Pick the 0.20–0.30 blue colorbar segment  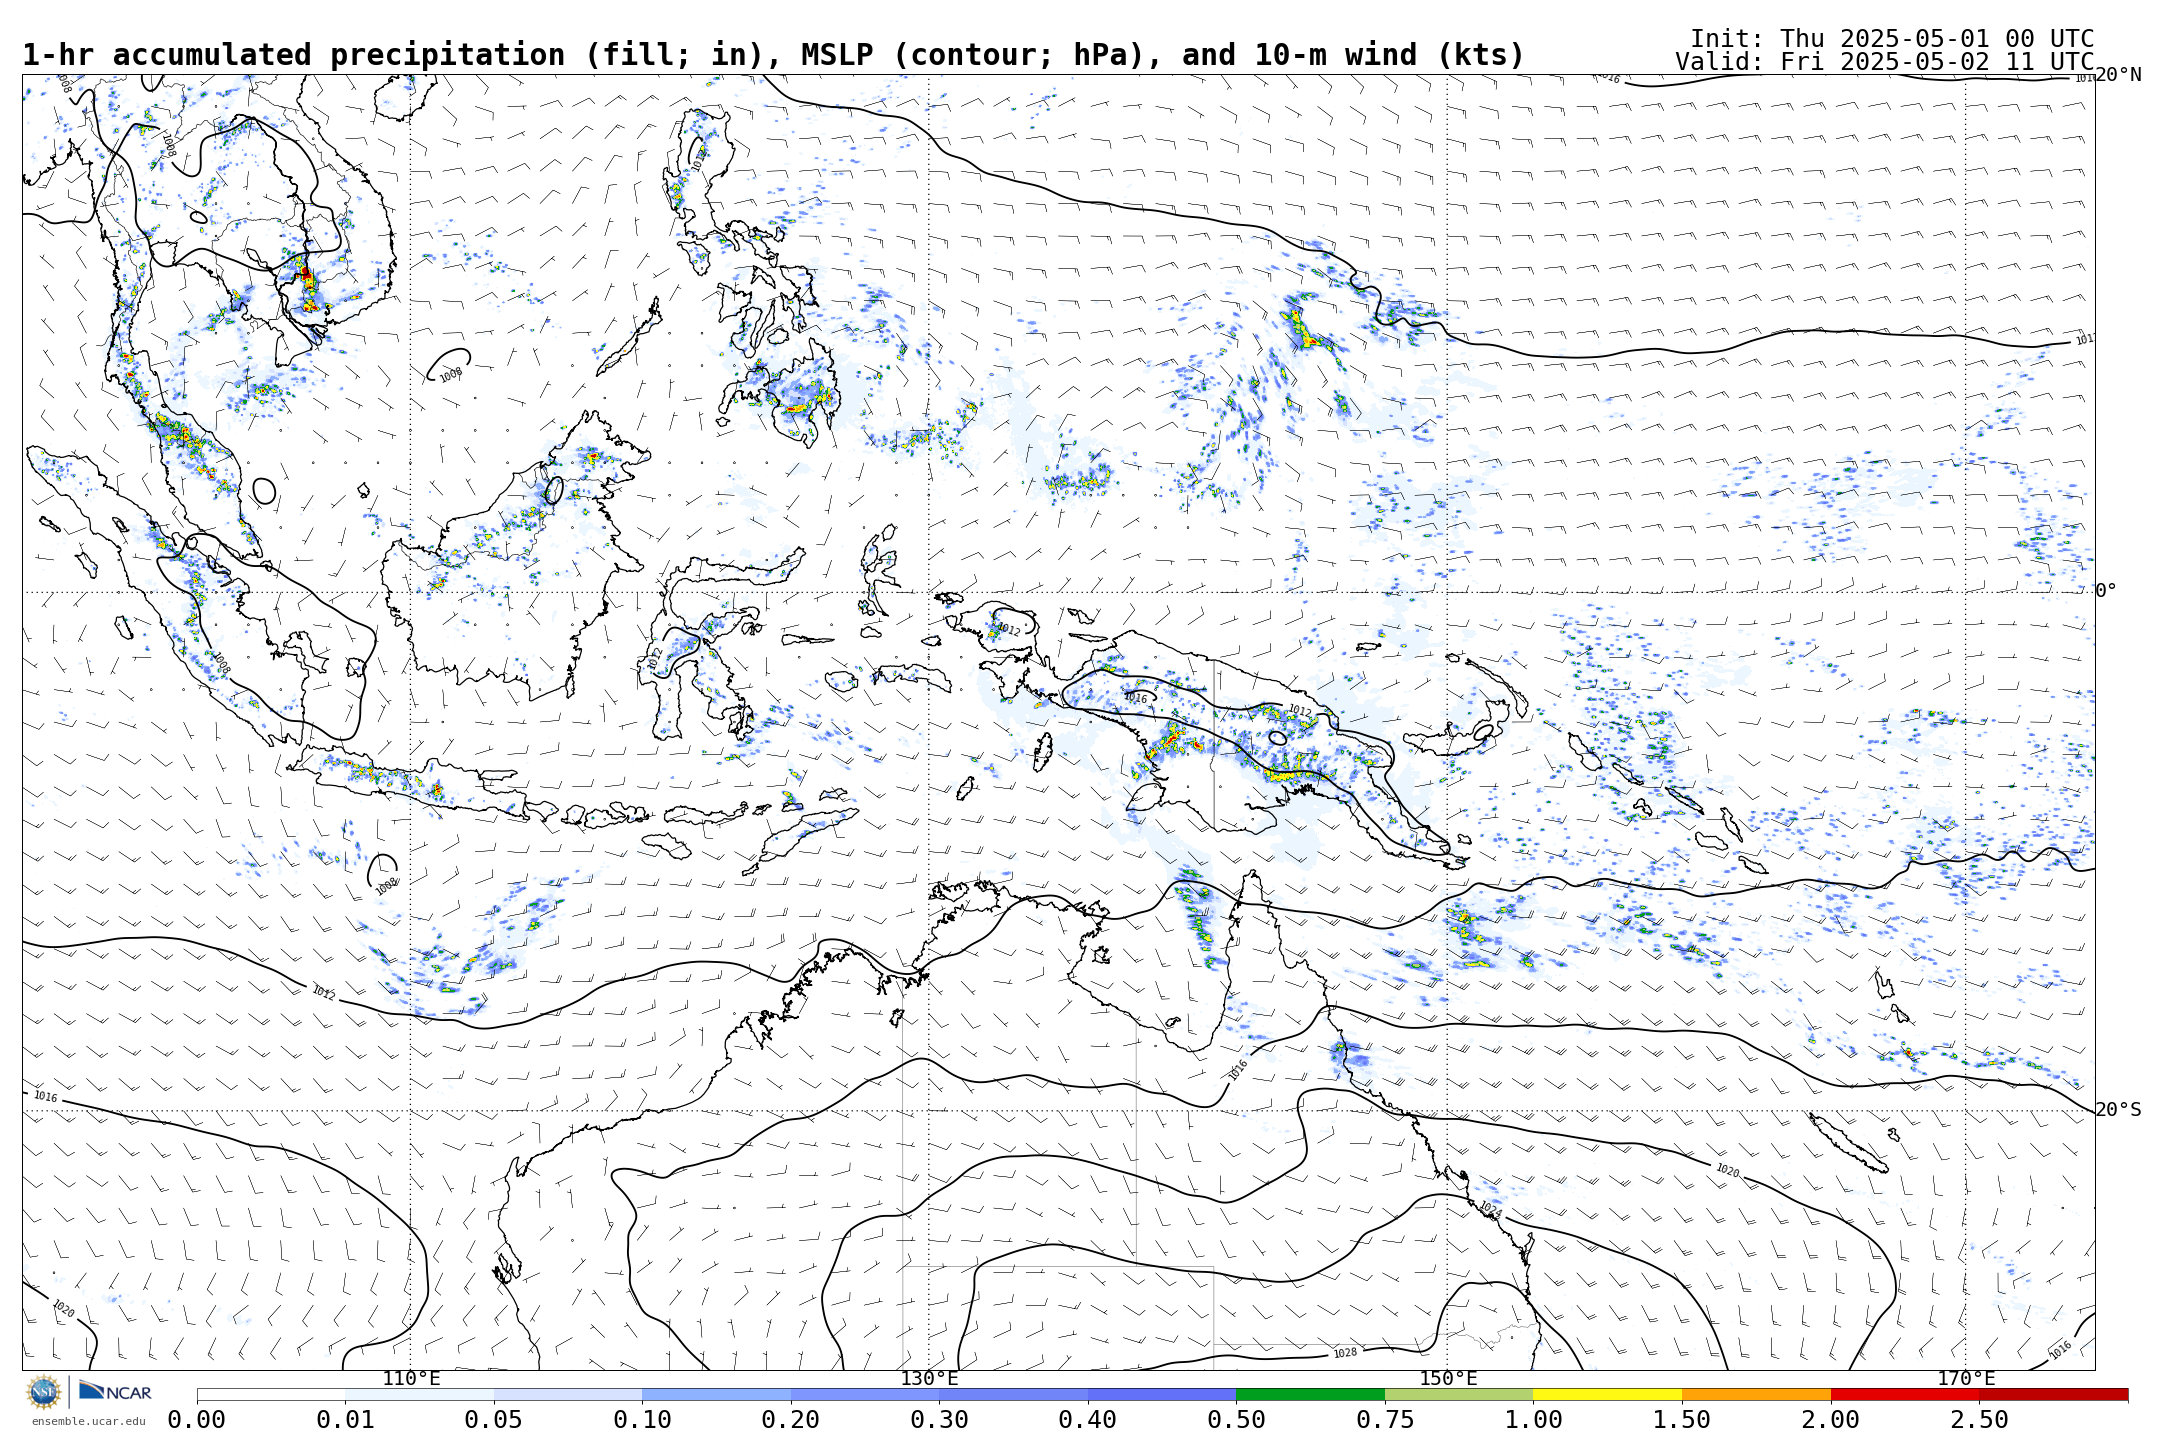click(x=865, y=1394)
